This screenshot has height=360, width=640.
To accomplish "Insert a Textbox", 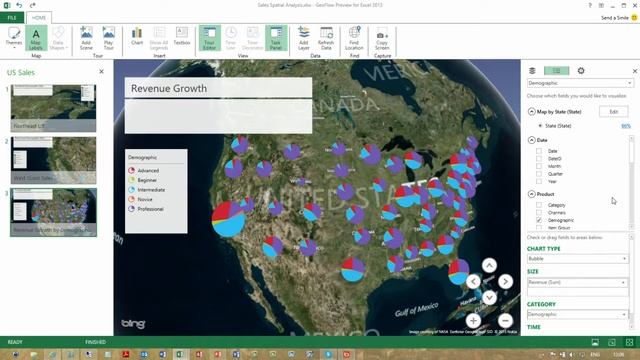I will 182,36.
